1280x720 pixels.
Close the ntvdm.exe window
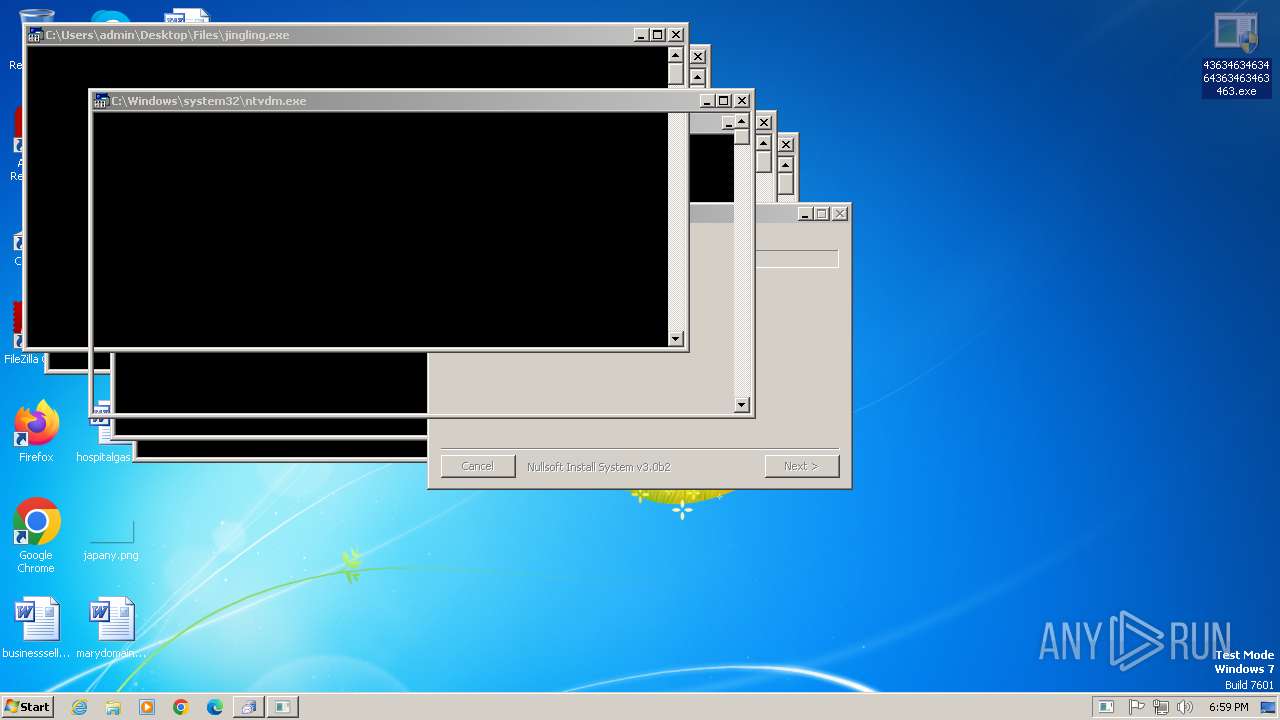coord(741,101)
